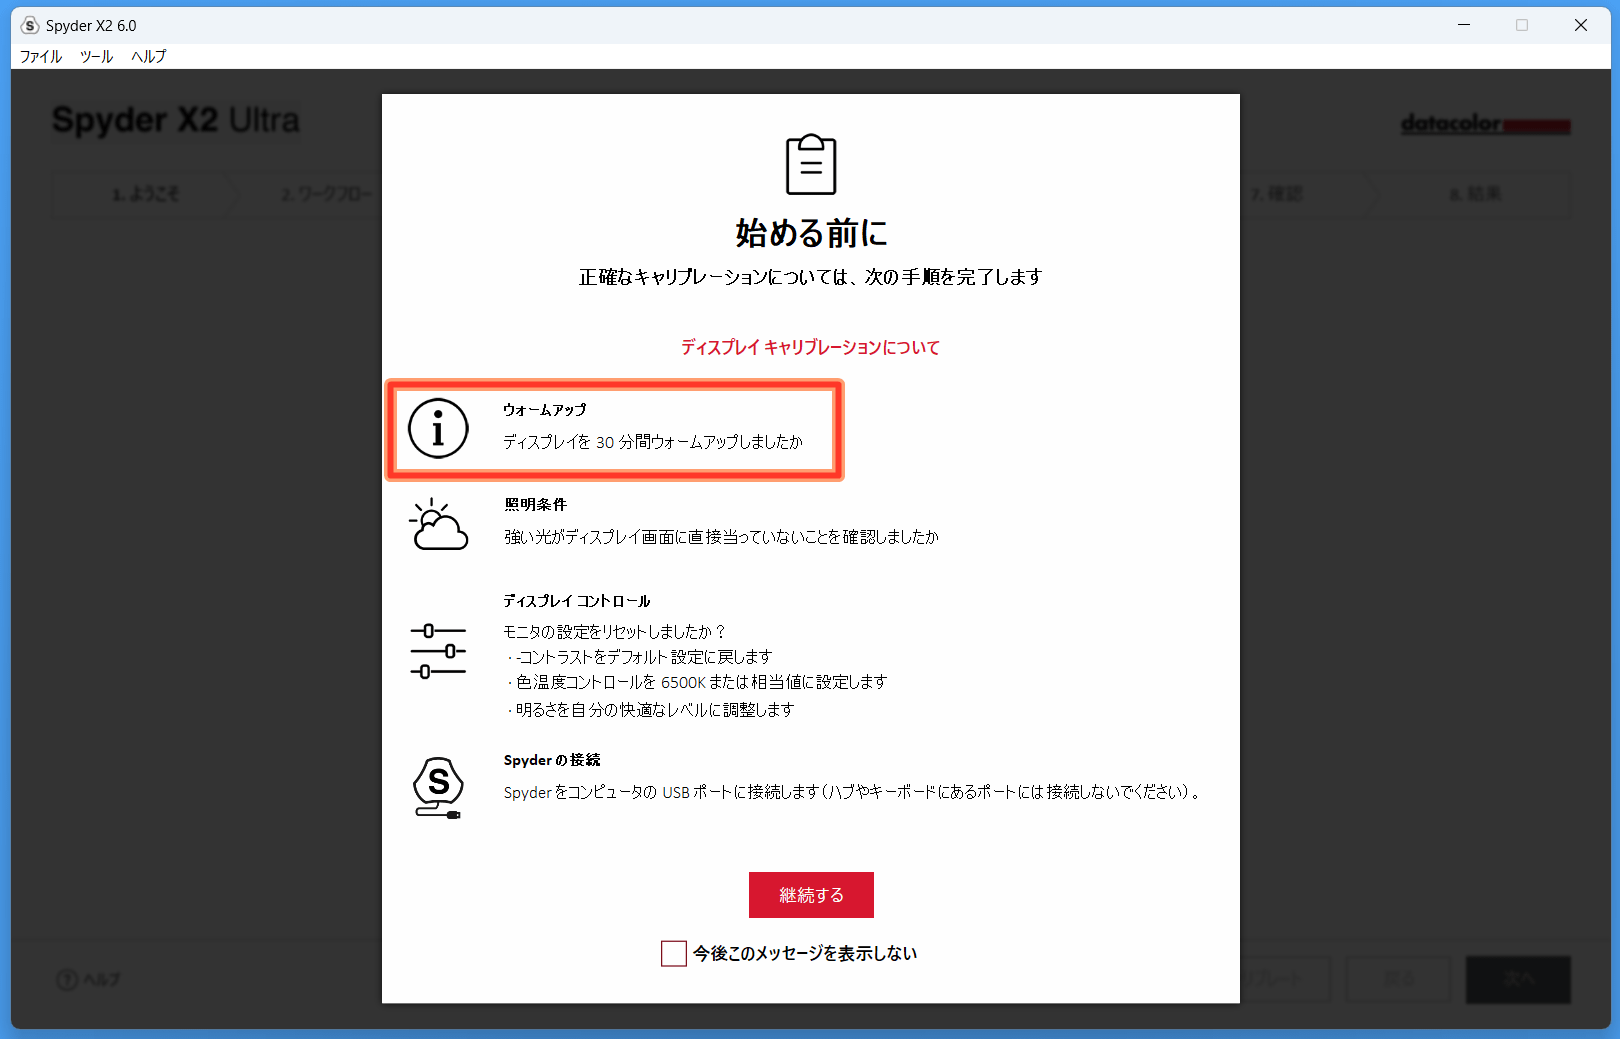The height and width of the screenshot is (1039, 1620).
Task: Click the lighting conditions sun-cloud icon
Action: [438, 525]
